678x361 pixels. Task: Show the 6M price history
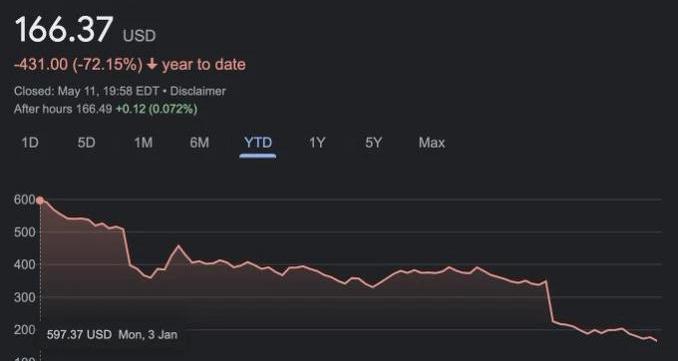199,143
